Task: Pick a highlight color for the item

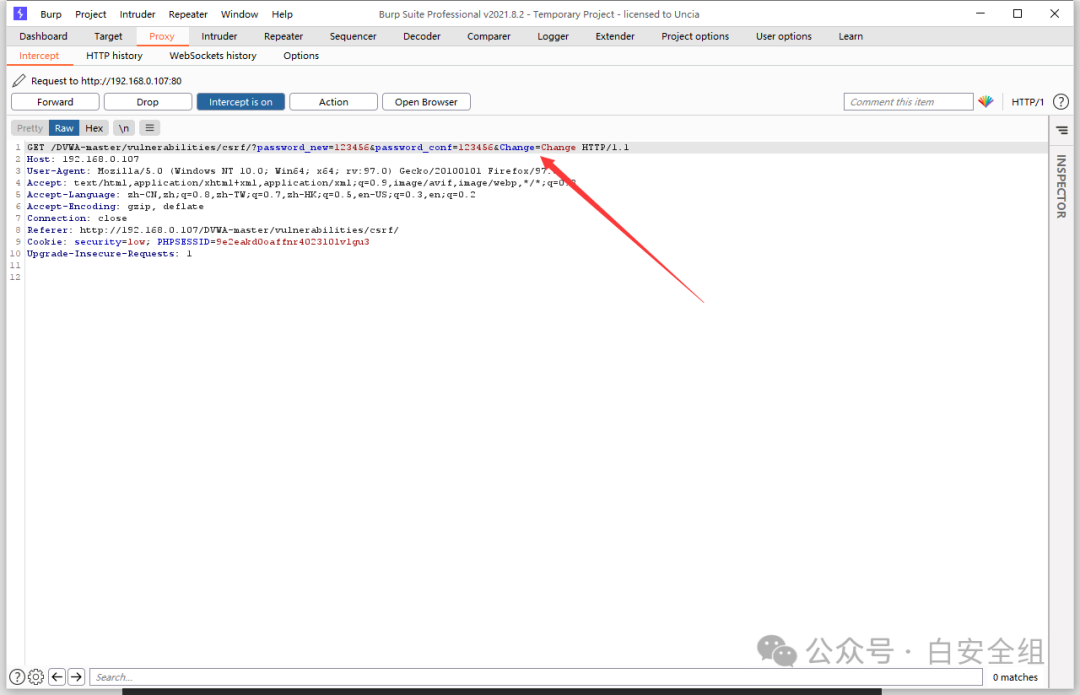Action: 986,101
